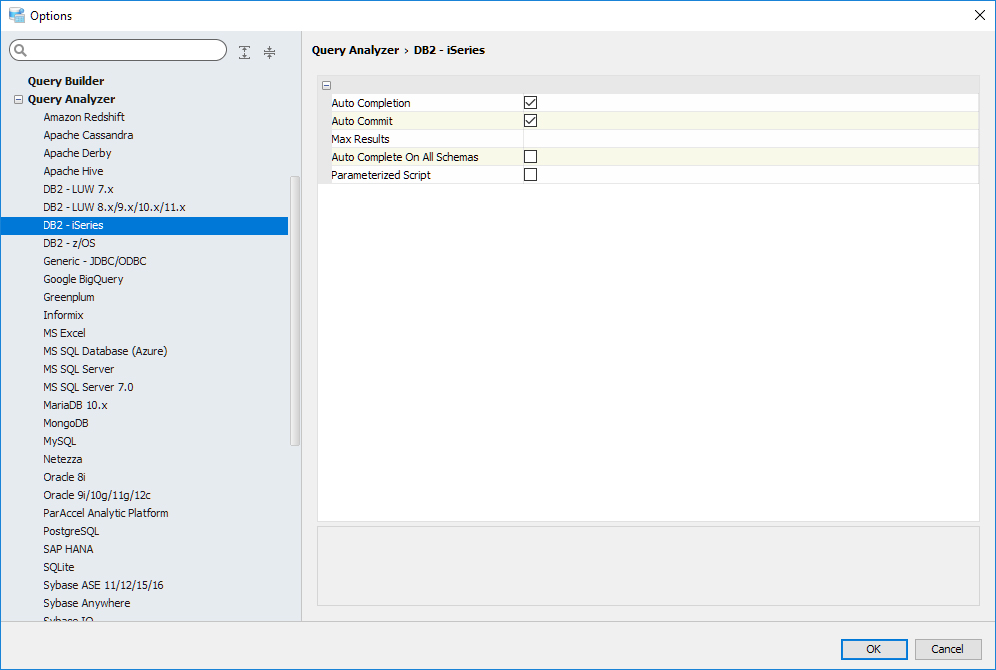Click the expand all tree icon
Screen dimensions: 996x670
pyautogui.click(x=245, y=52)
